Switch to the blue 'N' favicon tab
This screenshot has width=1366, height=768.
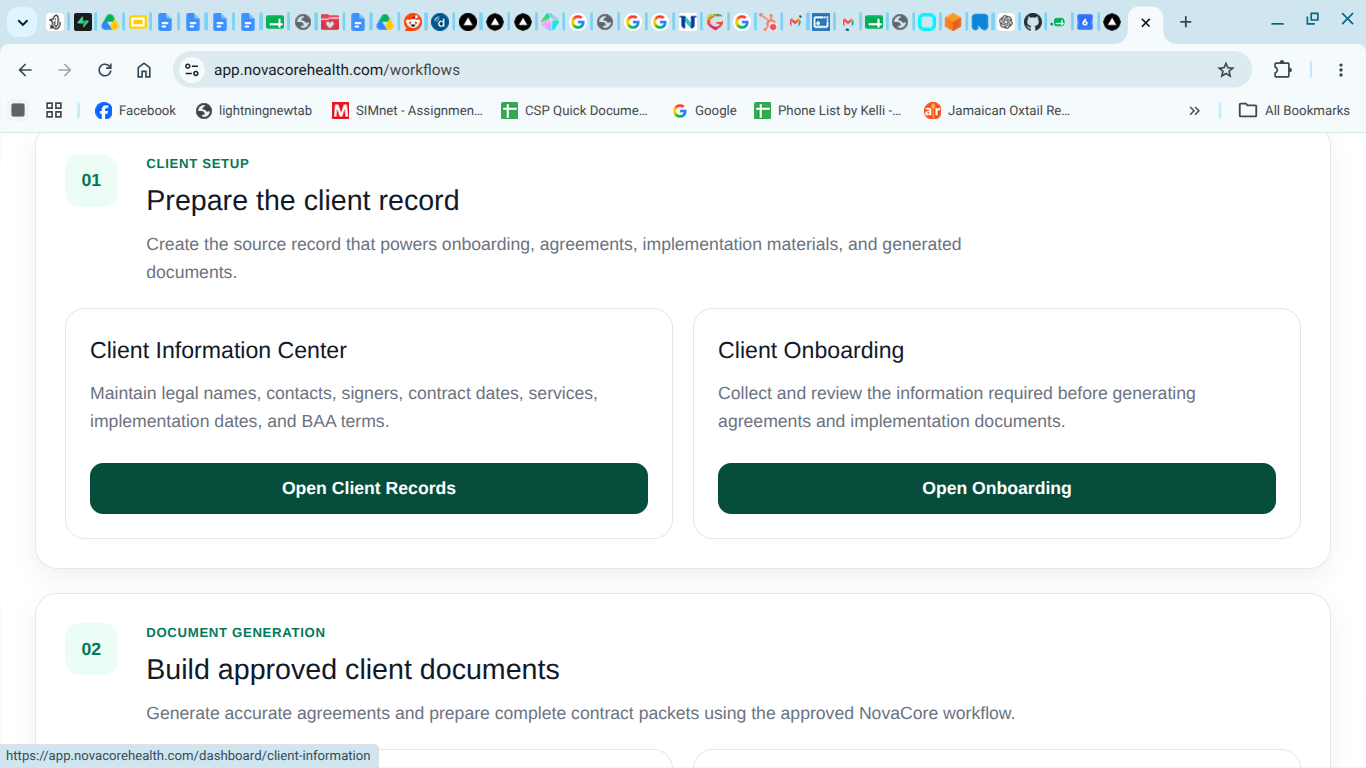[x=688, y=22]
